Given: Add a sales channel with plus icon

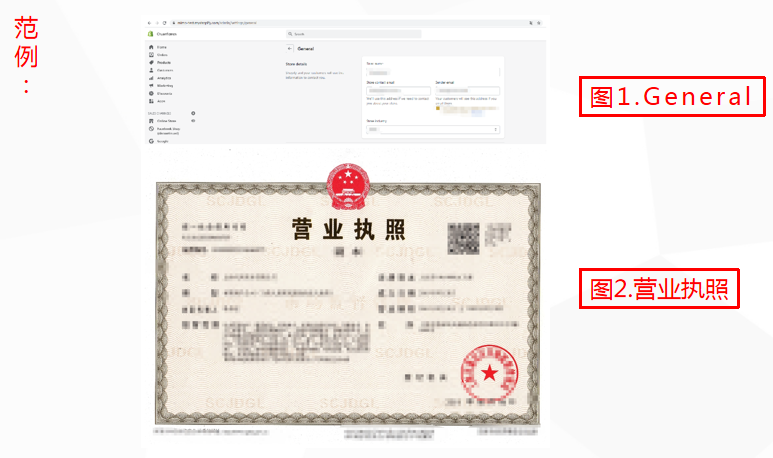Looking at the screenshot, I should pos(193,113).
